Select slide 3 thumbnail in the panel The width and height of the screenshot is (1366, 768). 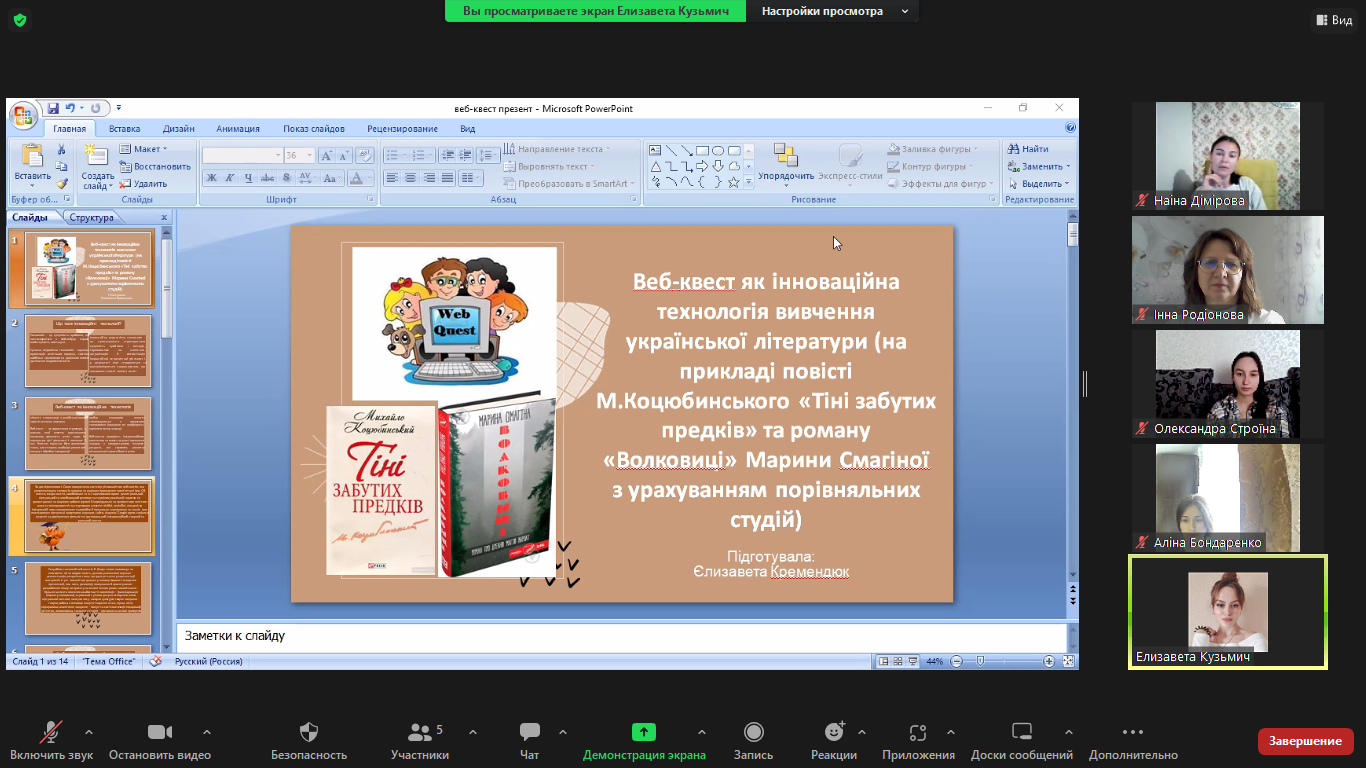coord(88,434)
